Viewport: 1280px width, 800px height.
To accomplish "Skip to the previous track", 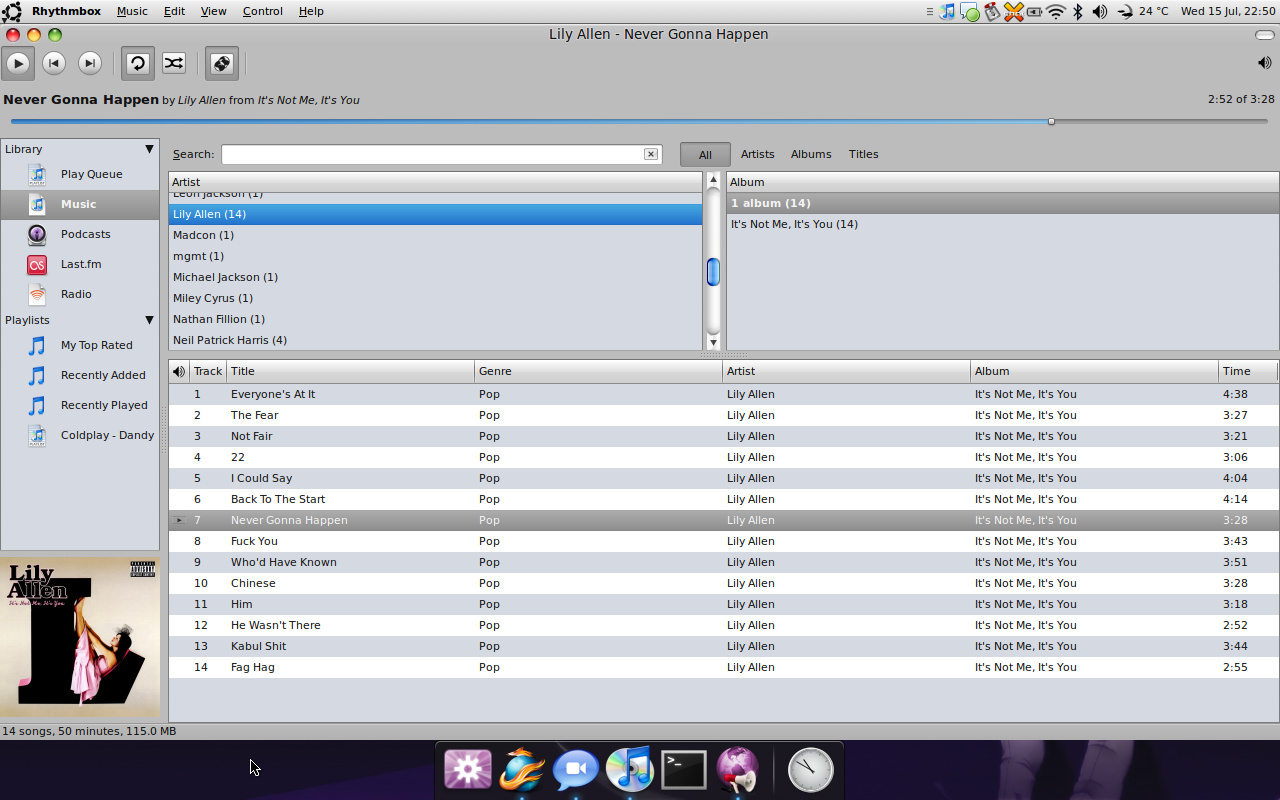I will pyautogui.click(x=54, y=63).
